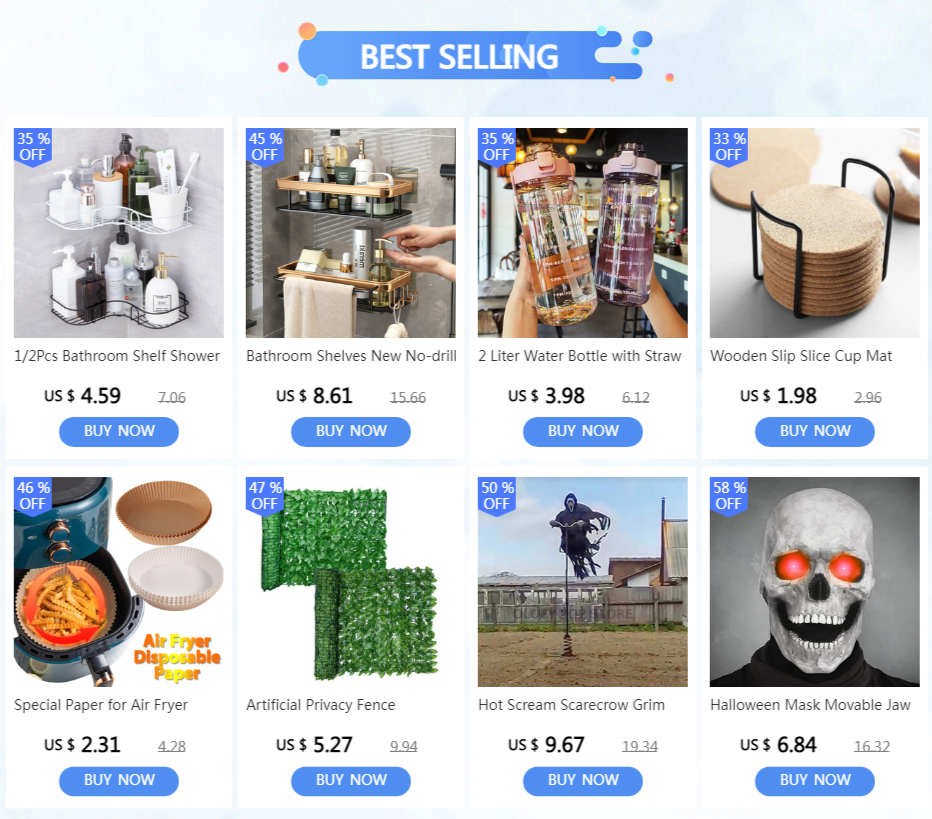Click the 33% OFF badge on Cup Mat
The height and width of the screenshot is (819, 932).
(x=729, y=147)
